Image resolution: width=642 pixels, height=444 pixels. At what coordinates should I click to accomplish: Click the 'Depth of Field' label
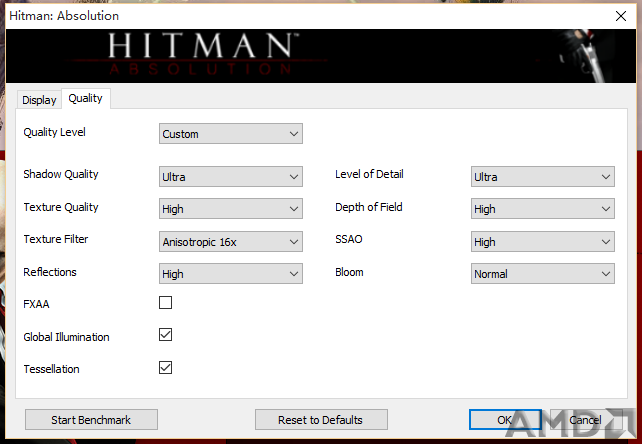(x=368, y=207)
